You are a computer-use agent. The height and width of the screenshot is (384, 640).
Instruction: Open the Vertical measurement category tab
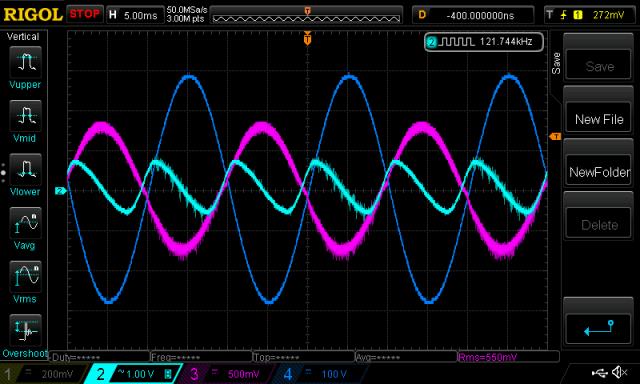click(x=23, y=37)
